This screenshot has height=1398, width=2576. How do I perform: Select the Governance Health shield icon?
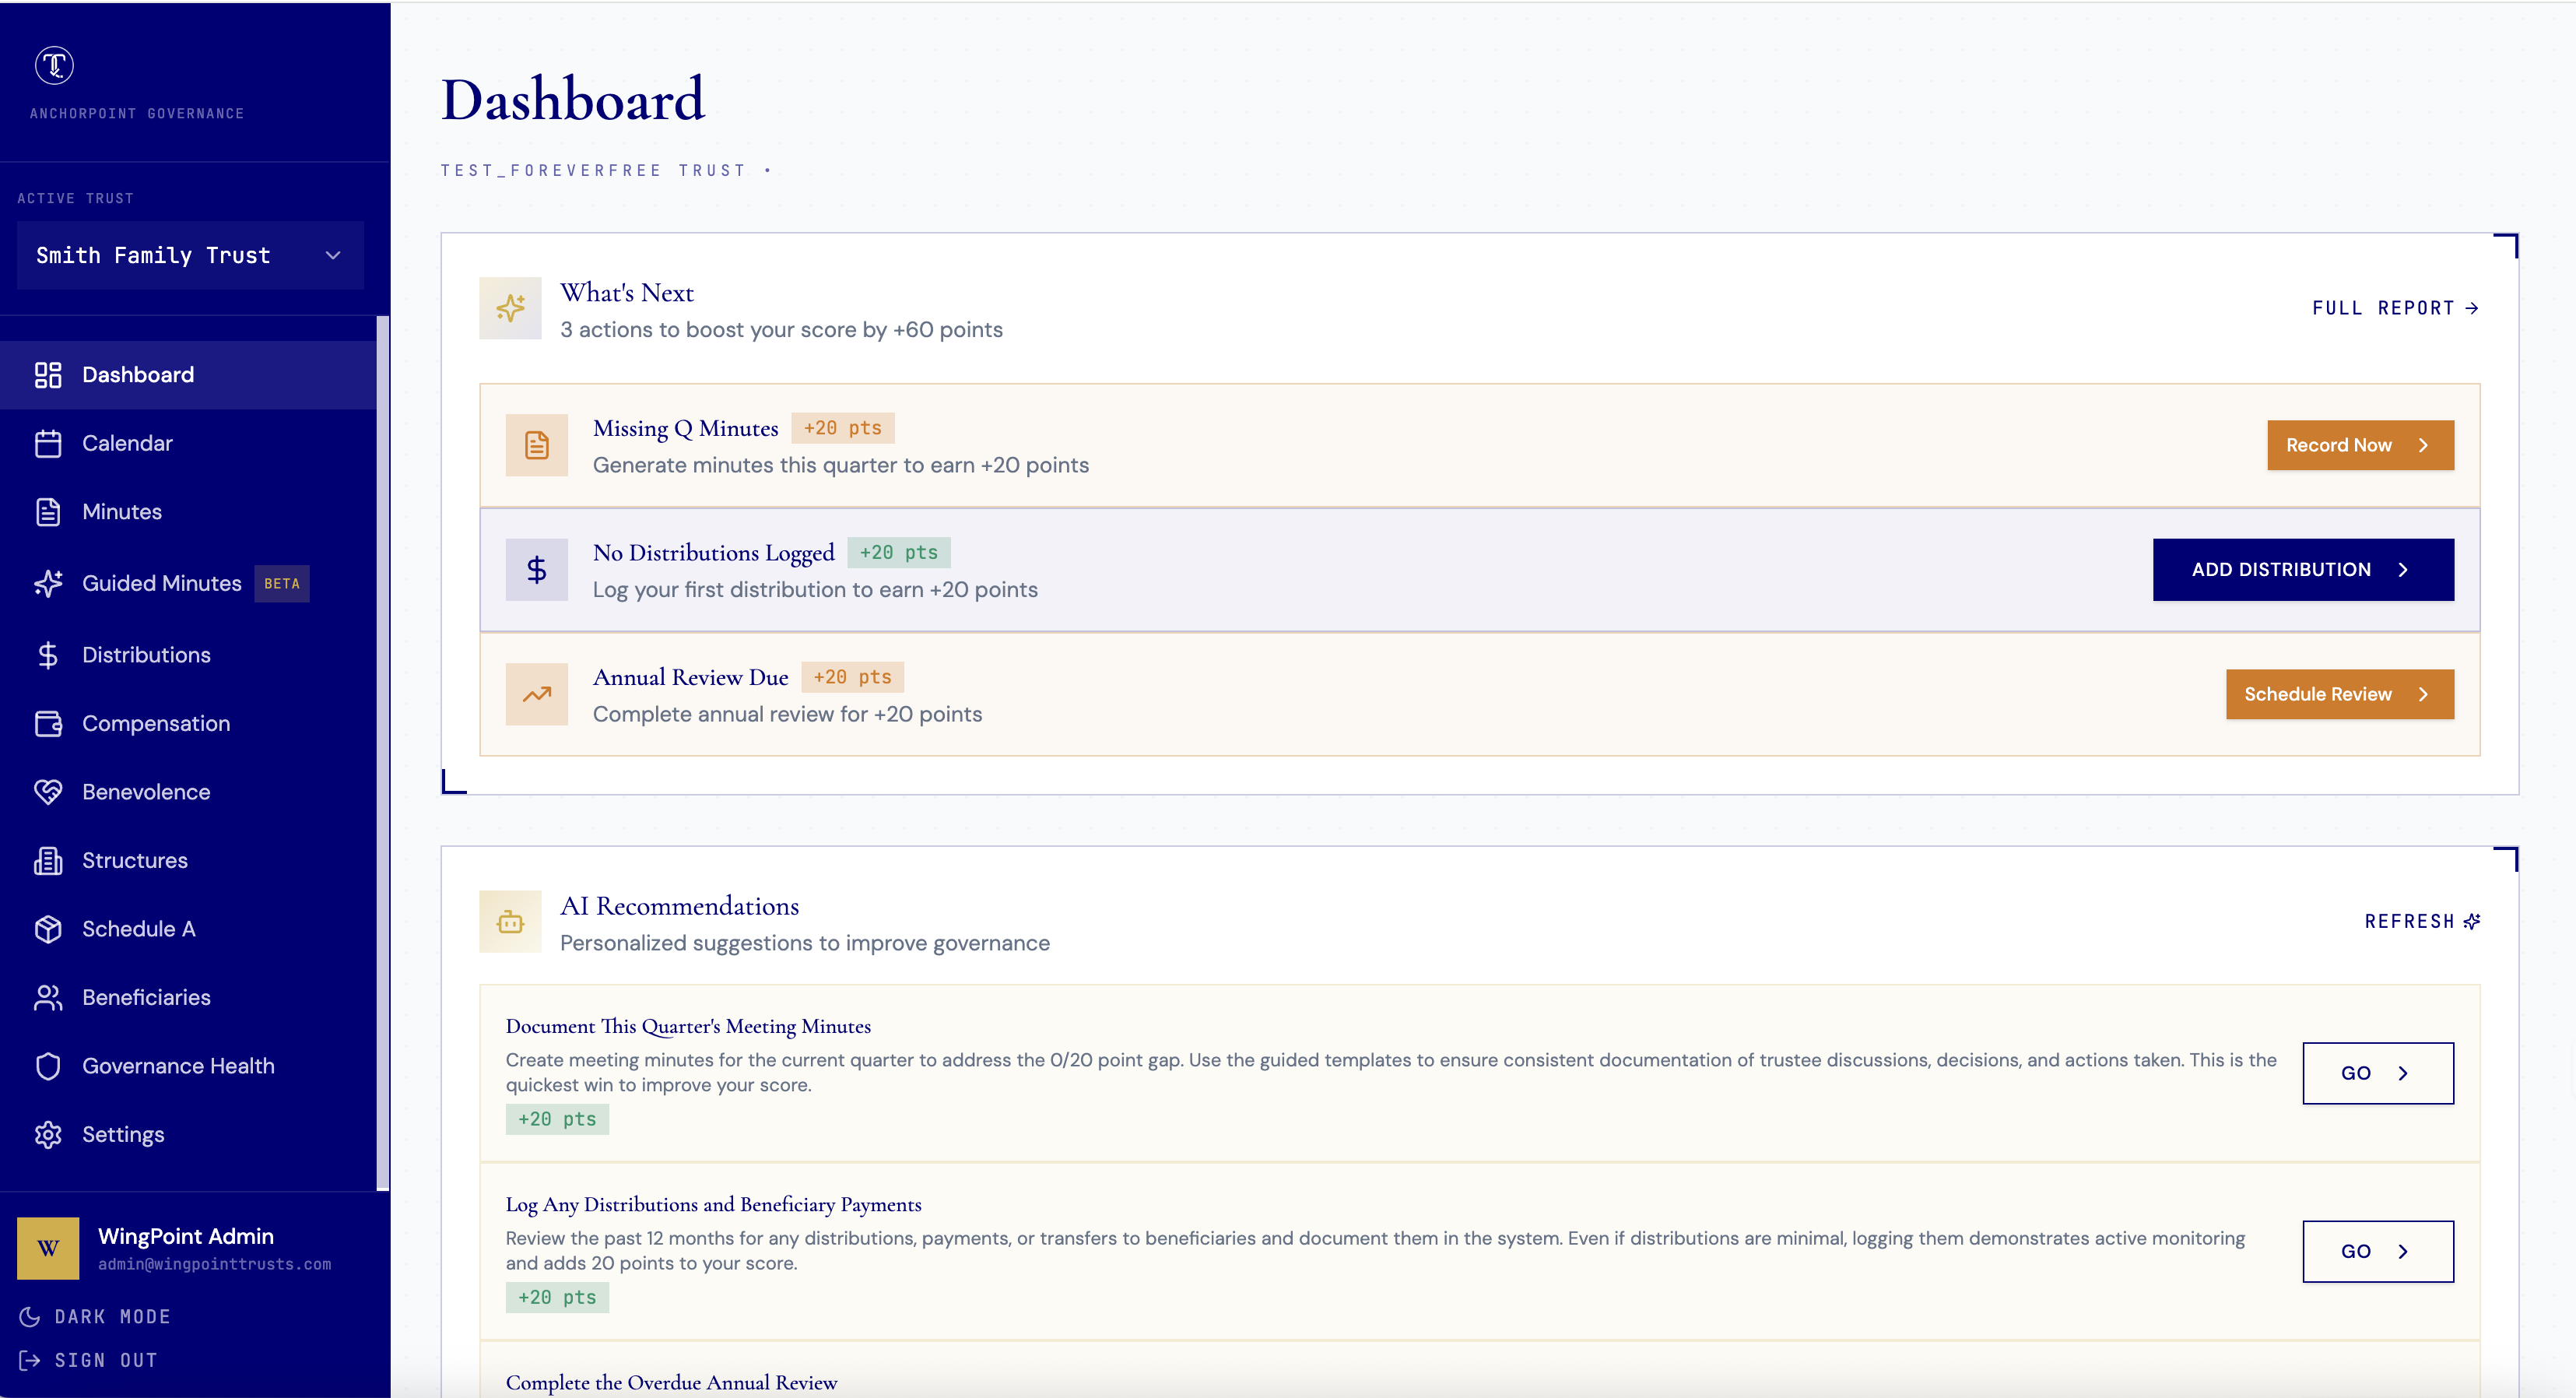(49, 1066)
